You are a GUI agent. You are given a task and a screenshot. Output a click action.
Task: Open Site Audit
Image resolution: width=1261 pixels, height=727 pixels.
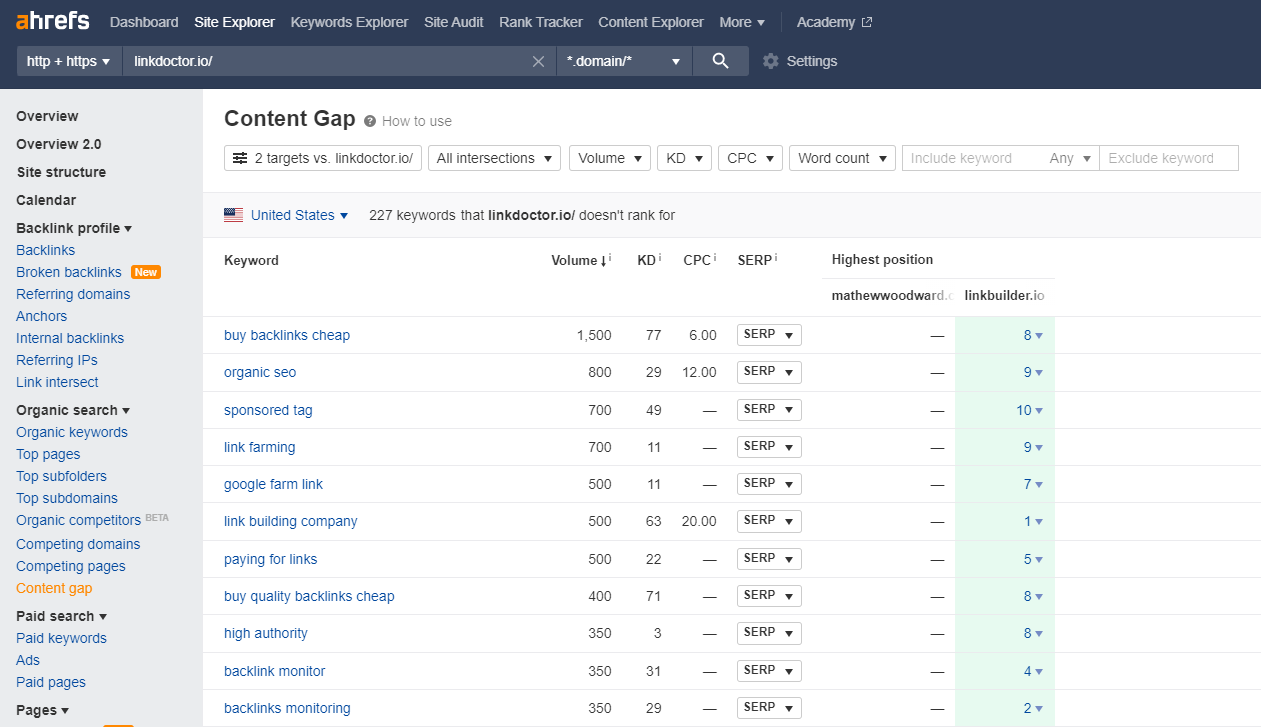tap(454, 22)
